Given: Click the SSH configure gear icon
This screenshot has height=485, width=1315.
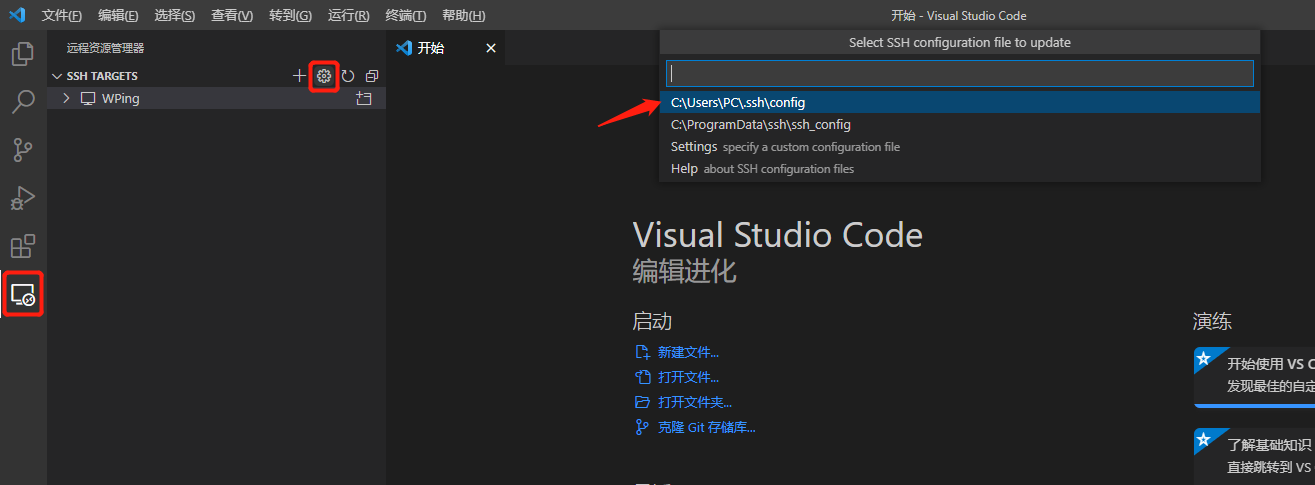Looking at the screenshot, I should coord(323,76).
